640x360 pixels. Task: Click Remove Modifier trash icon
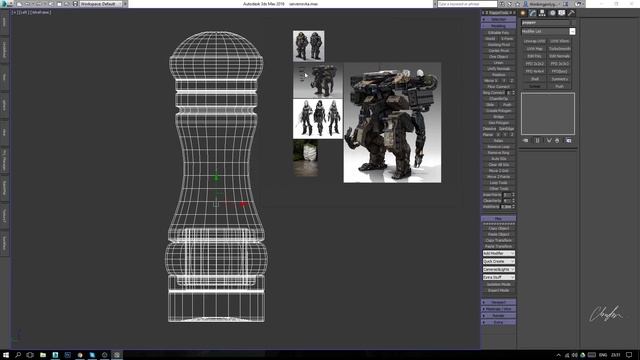[557, 140]
